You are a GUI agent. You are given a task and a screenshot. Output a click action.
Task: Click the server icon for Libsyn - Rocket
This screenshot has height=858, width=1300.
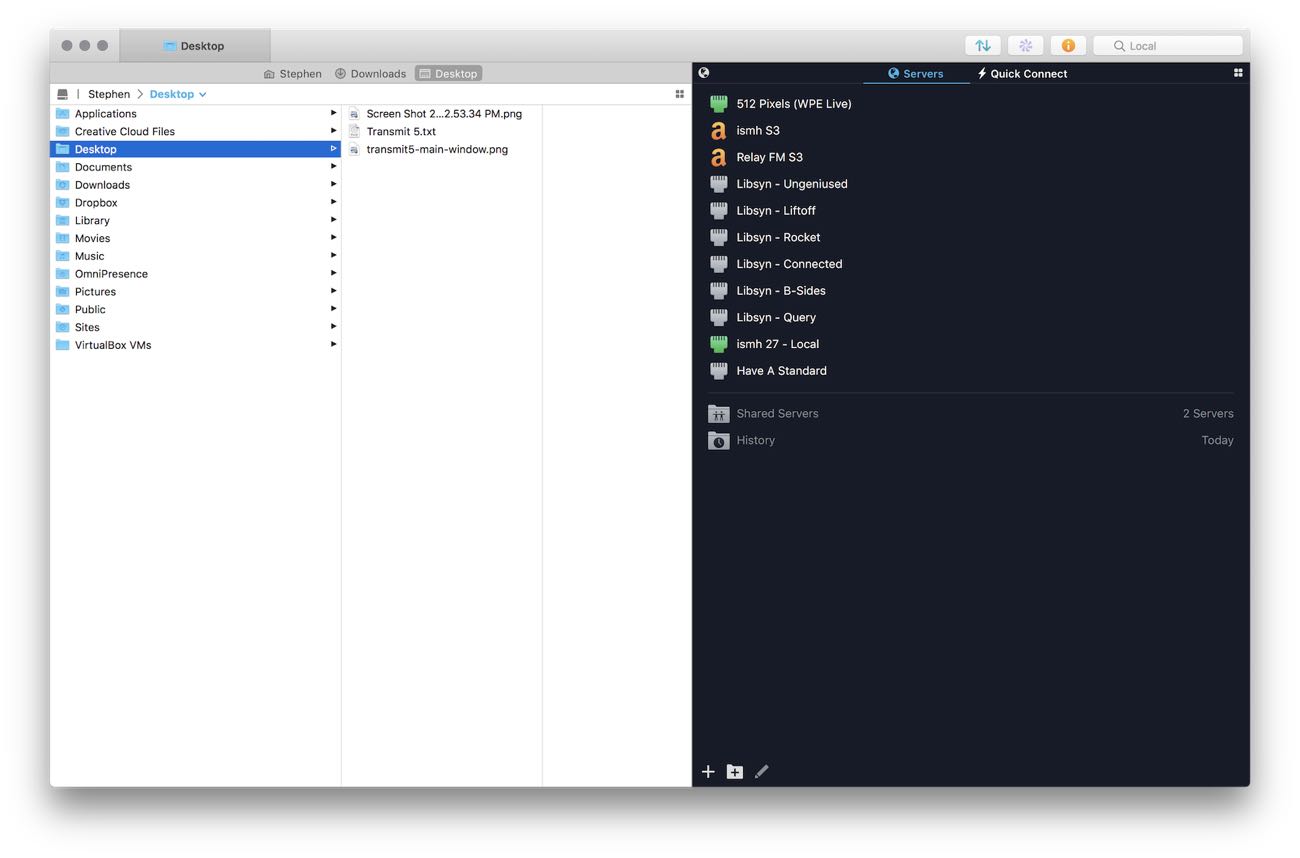(718, 238)
